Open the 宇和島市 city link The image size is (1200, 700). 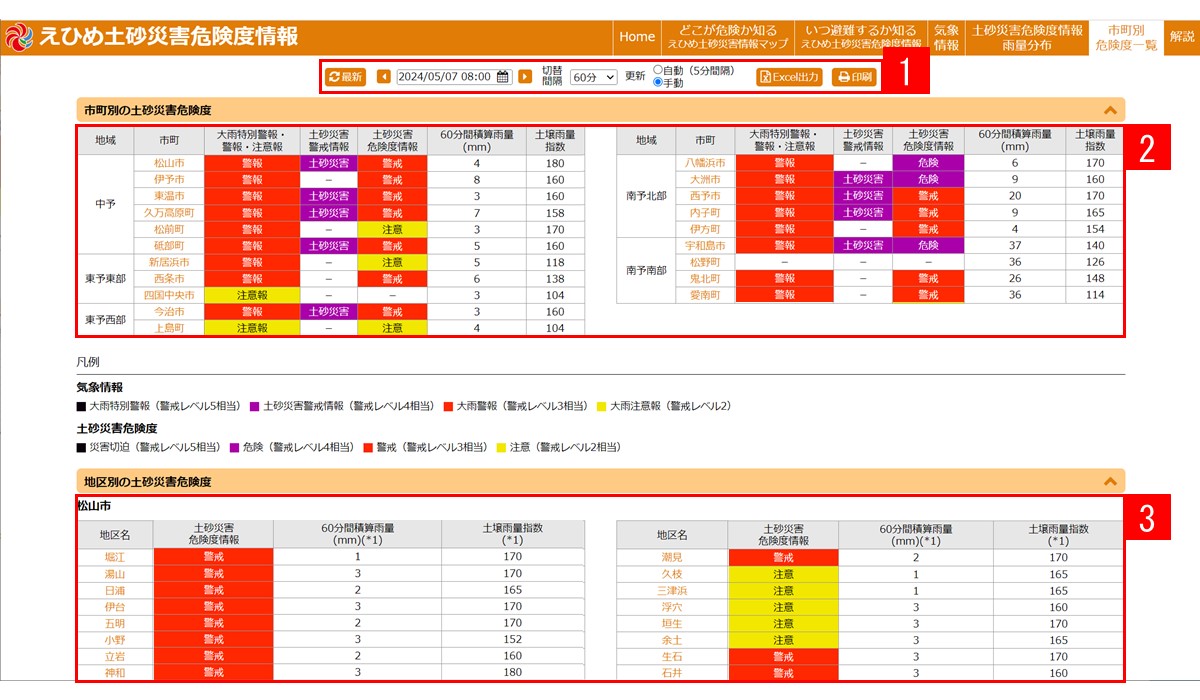(705, 246)
